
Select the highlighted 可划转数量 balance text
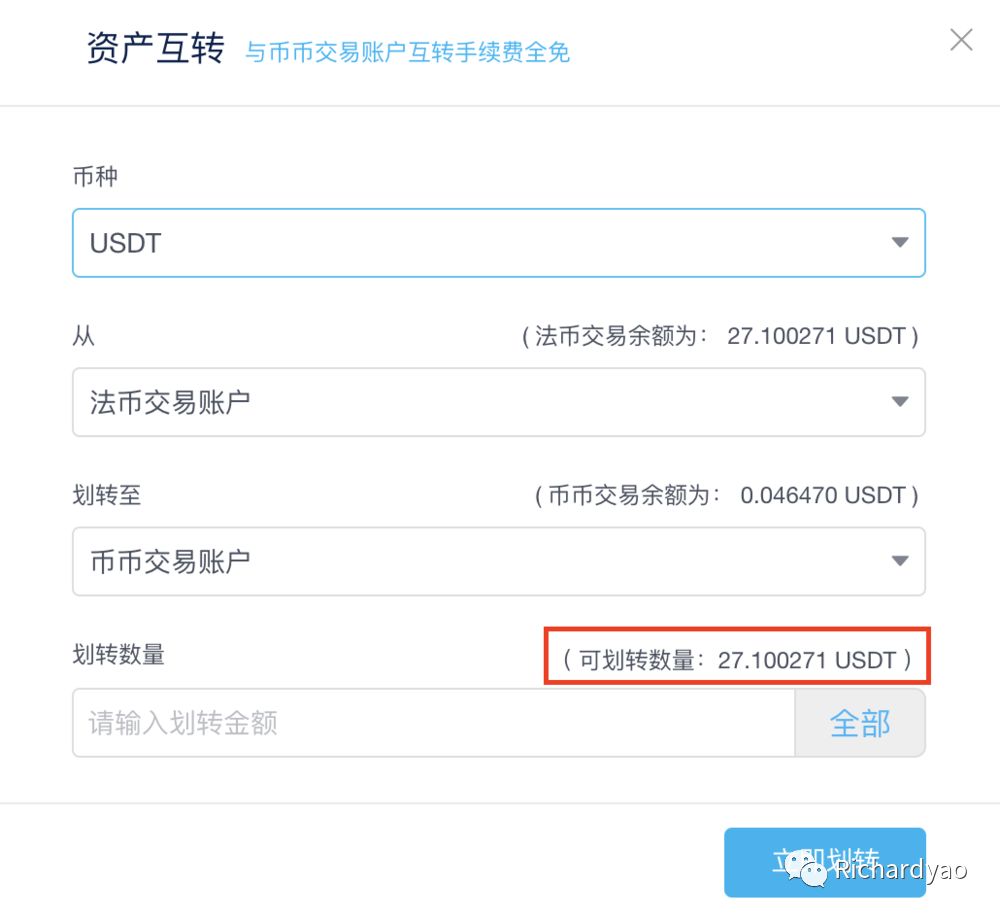coord(737,658)
